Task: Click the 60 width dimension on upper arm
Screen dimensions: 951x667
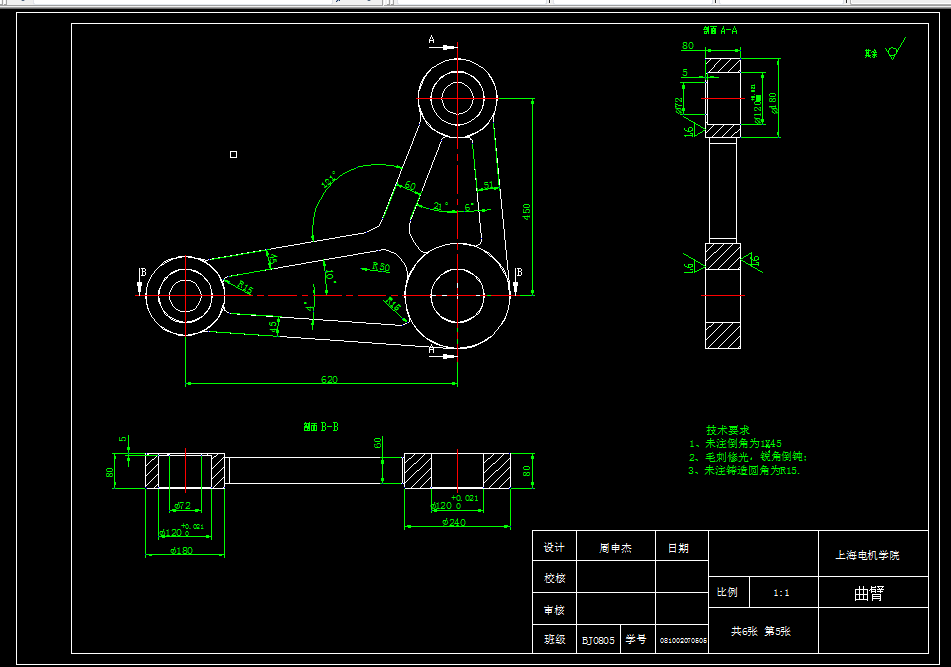Action: pos(410,186)
